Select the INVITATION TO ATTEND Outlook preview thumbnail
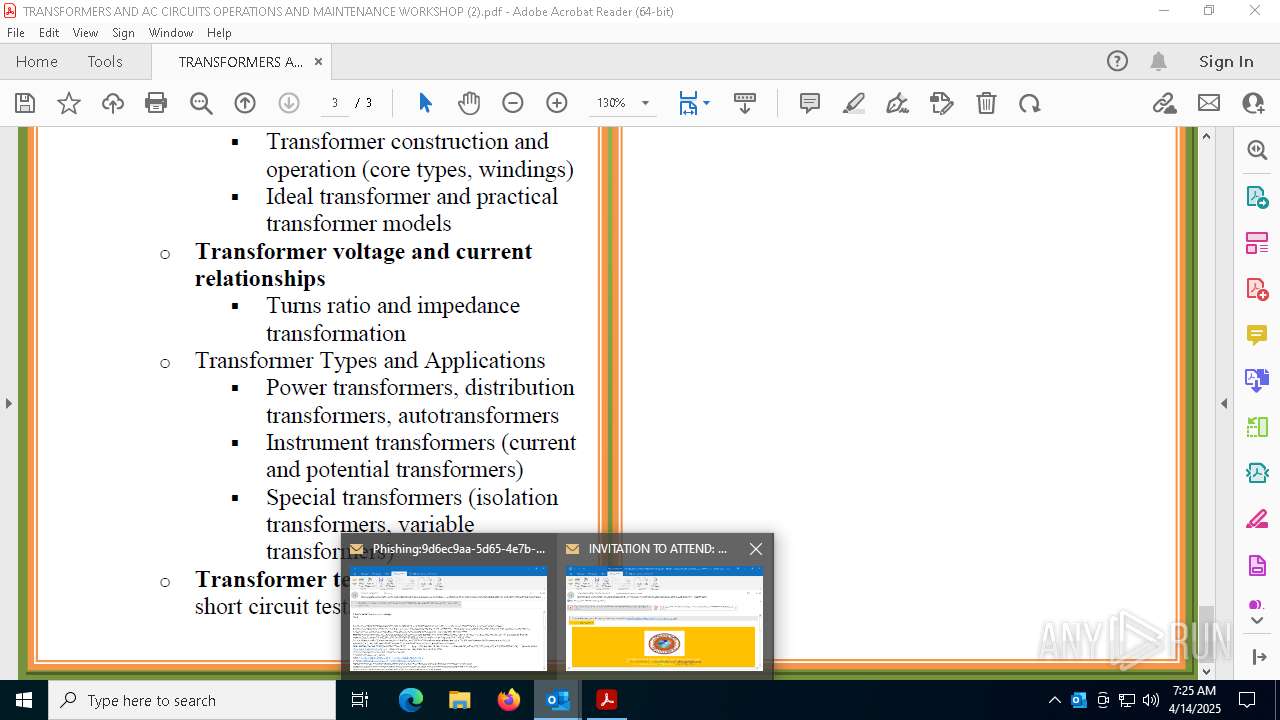Viewport: 1280px width, 720px height. pyautogui.click(x=665, y=617)
